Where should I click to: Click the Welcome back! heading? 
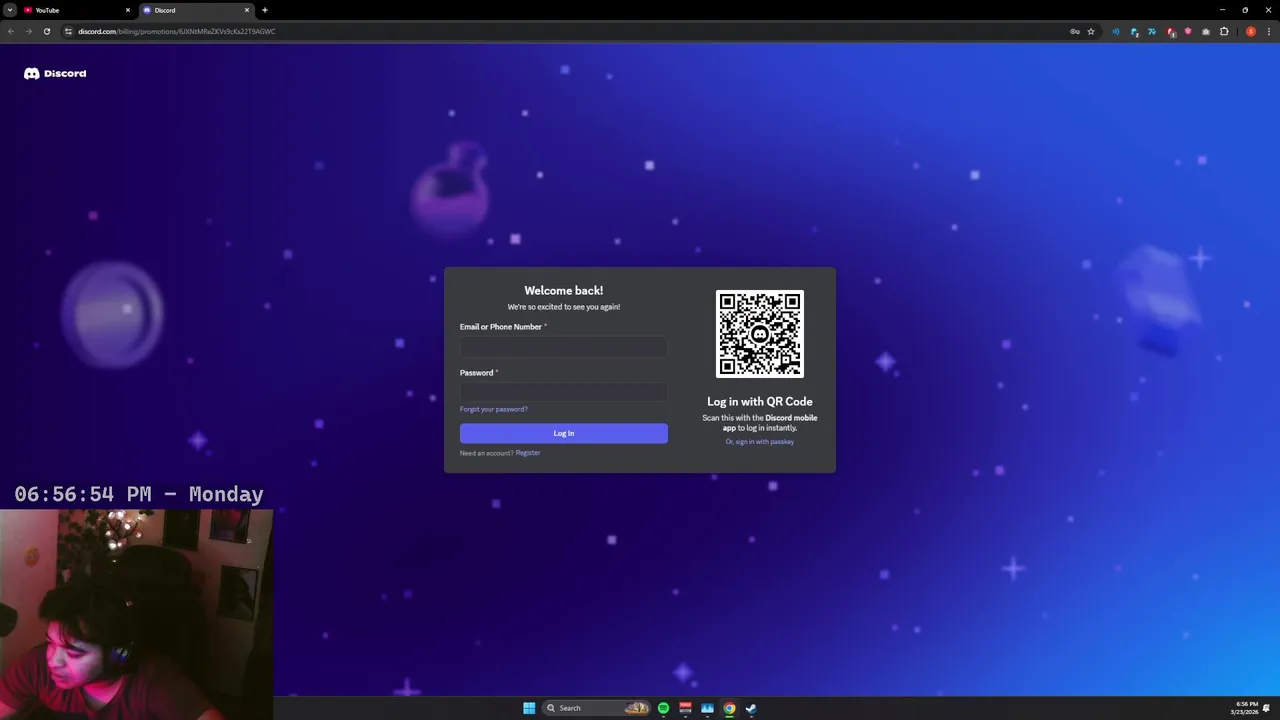564,291
